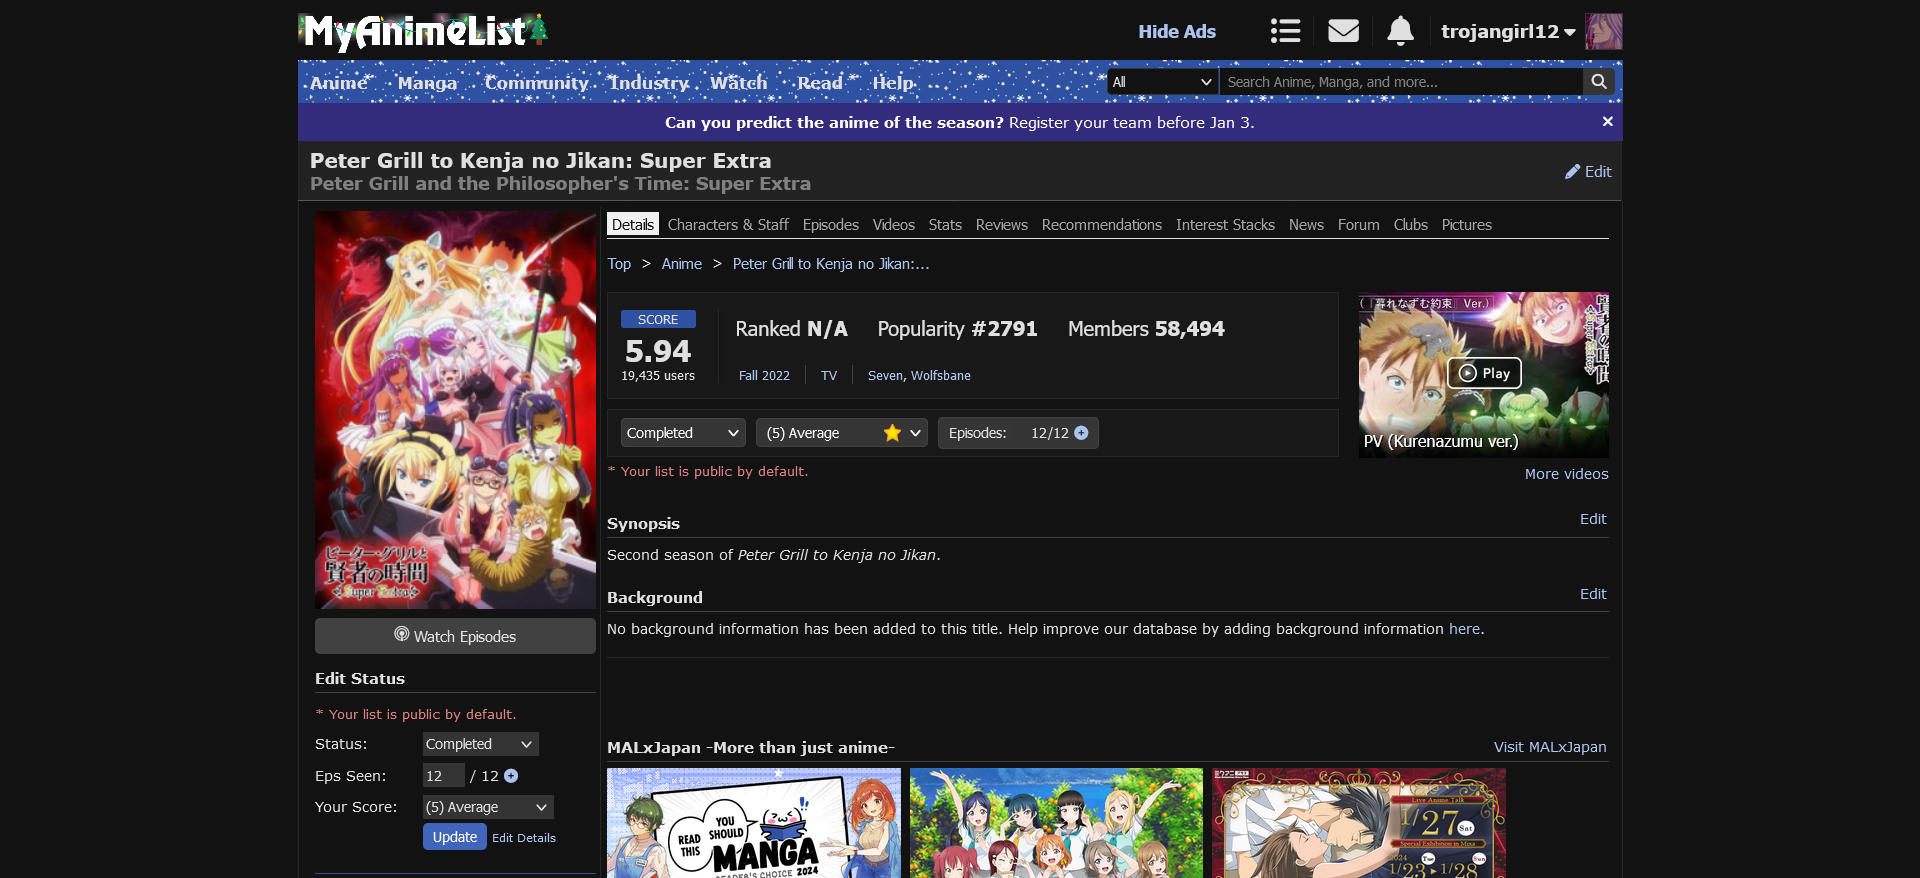Switch to Characters & Staff tab
Viewport: 1920px width, 878px height.
point(727,225)
